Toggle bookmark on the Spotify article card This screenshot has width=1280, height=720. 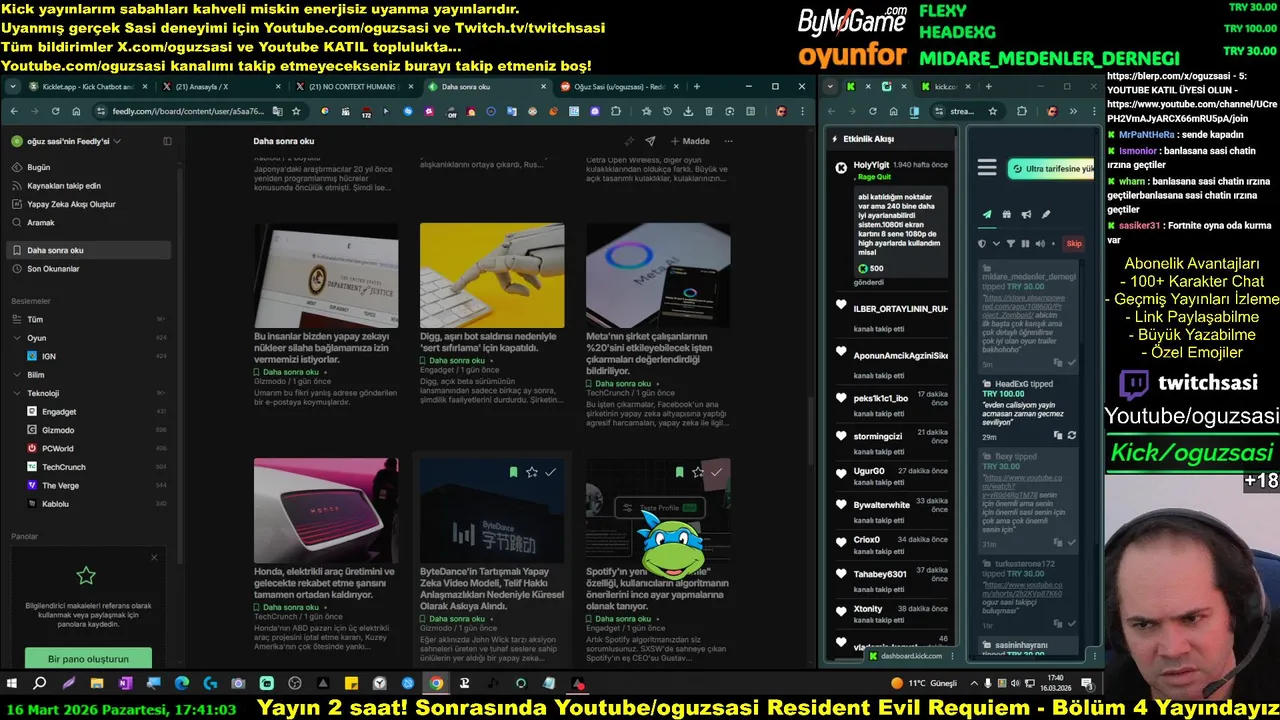(680, 472)
